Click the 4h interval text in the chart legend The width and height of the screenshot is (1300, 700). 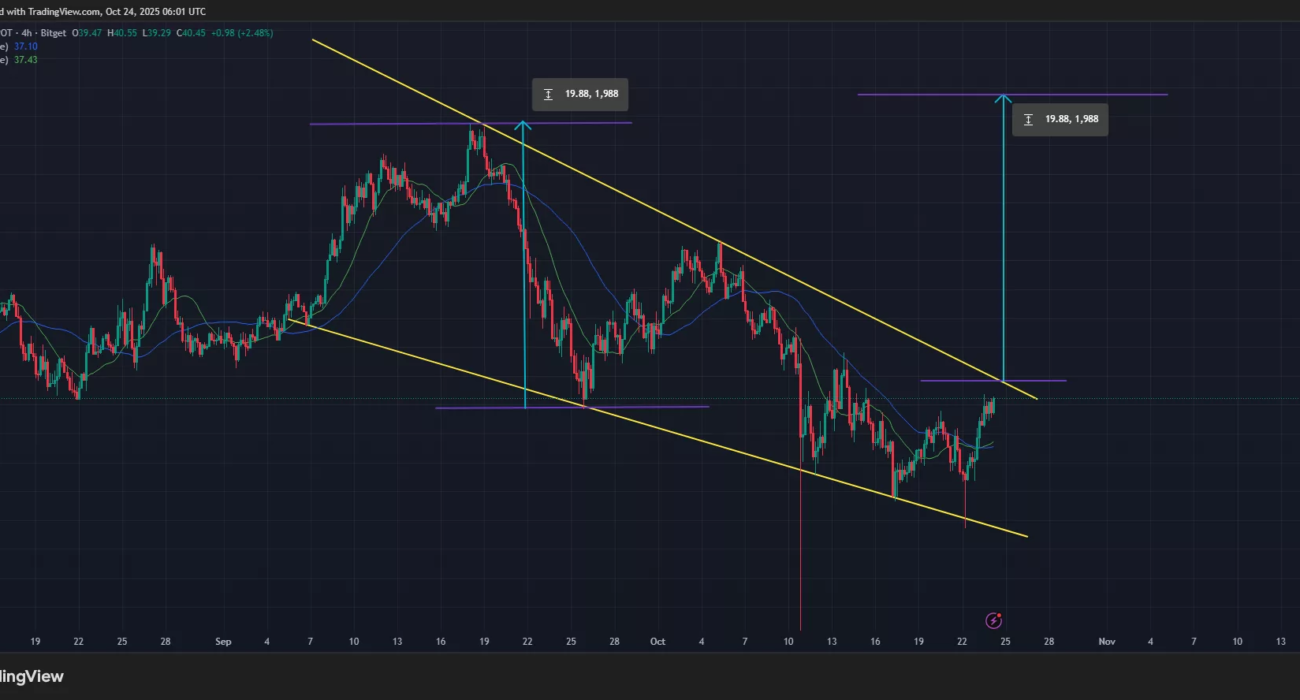click(43, 33)
